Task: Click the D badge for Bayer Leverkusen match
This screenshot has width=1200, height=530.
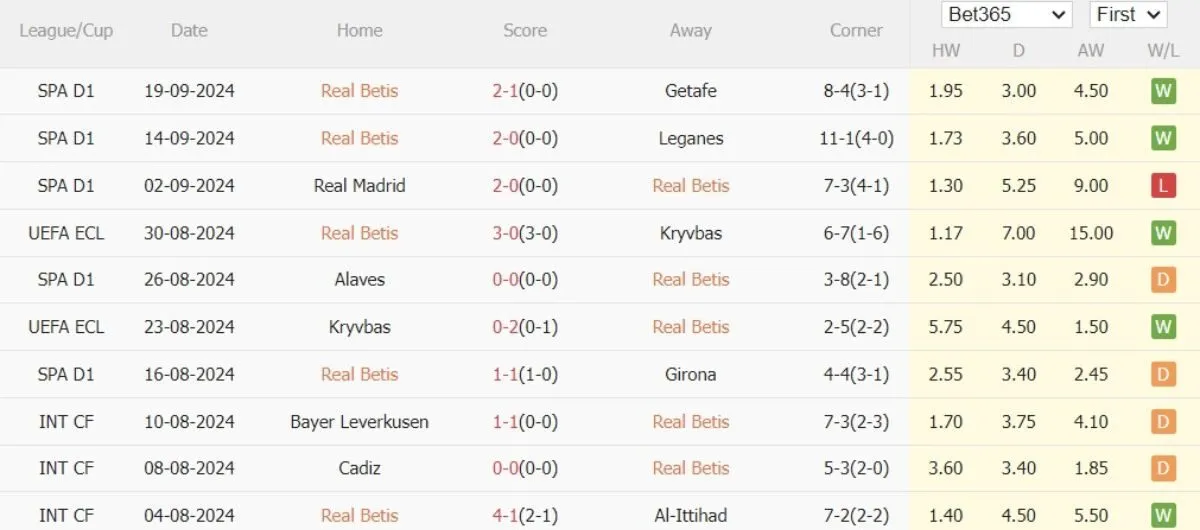Action: [x=1162, y=422]
